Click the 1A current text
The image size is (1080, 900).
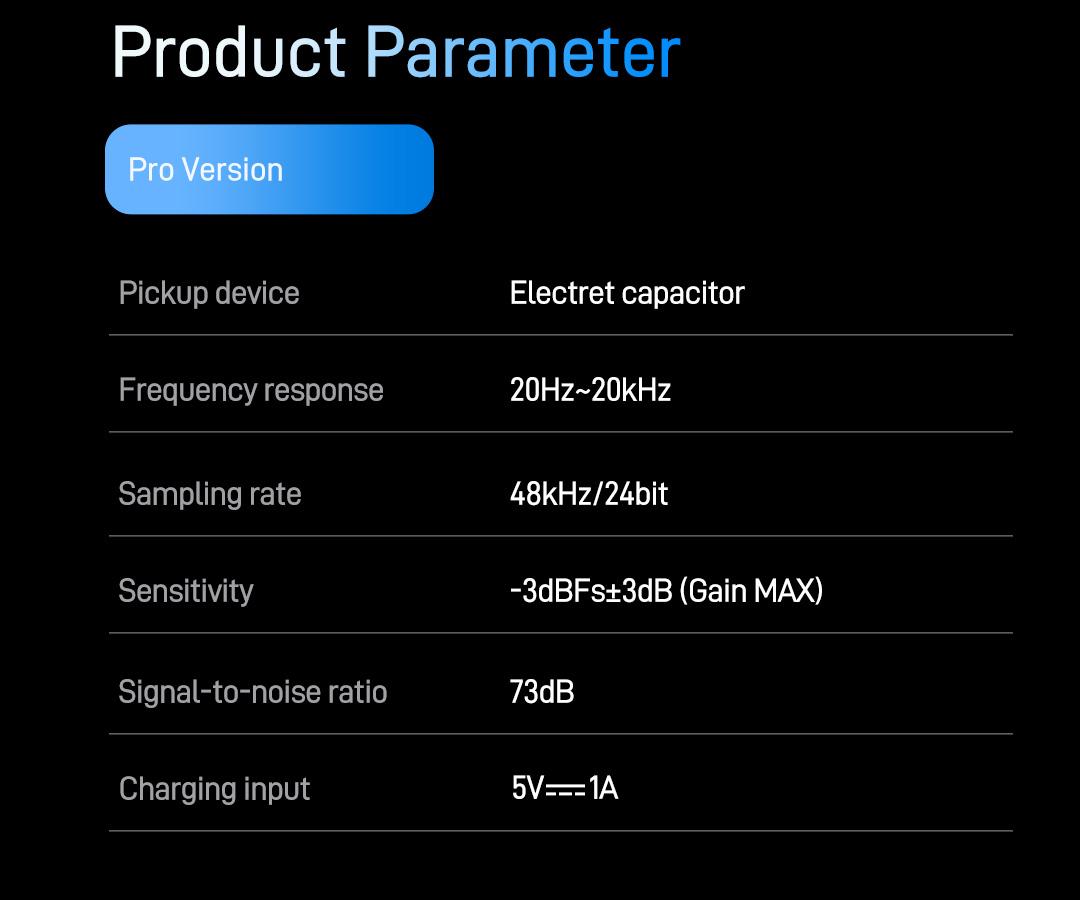pos(604,789)
